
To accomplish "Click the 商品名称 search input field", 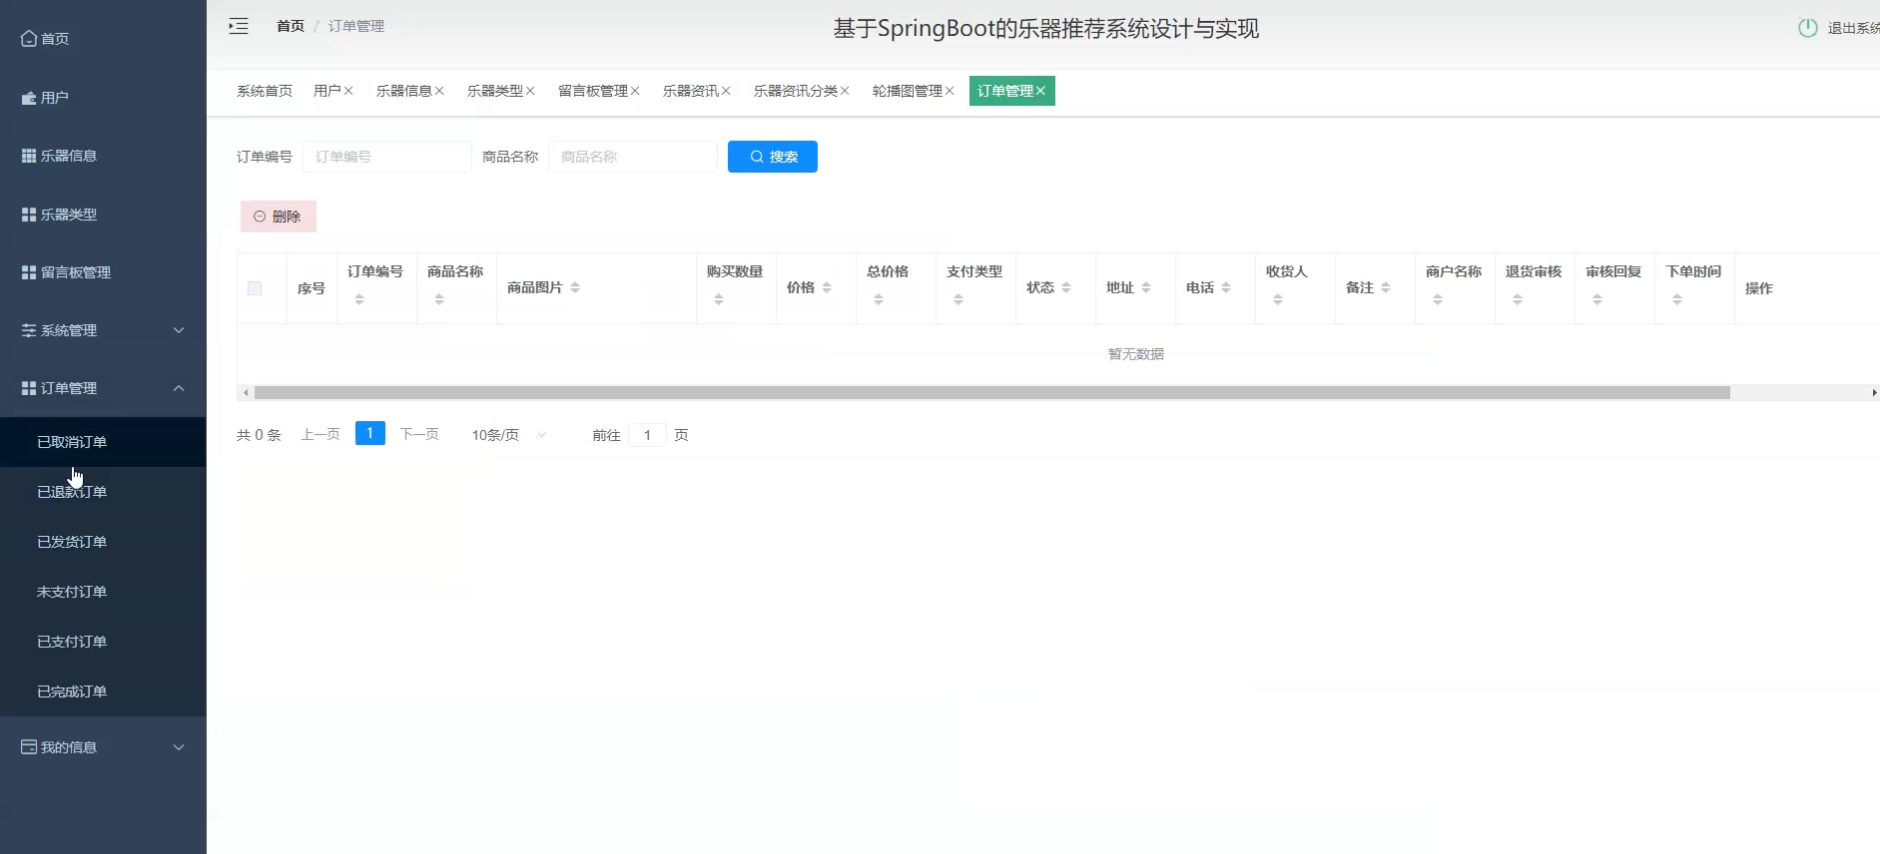I will [633, 157].
